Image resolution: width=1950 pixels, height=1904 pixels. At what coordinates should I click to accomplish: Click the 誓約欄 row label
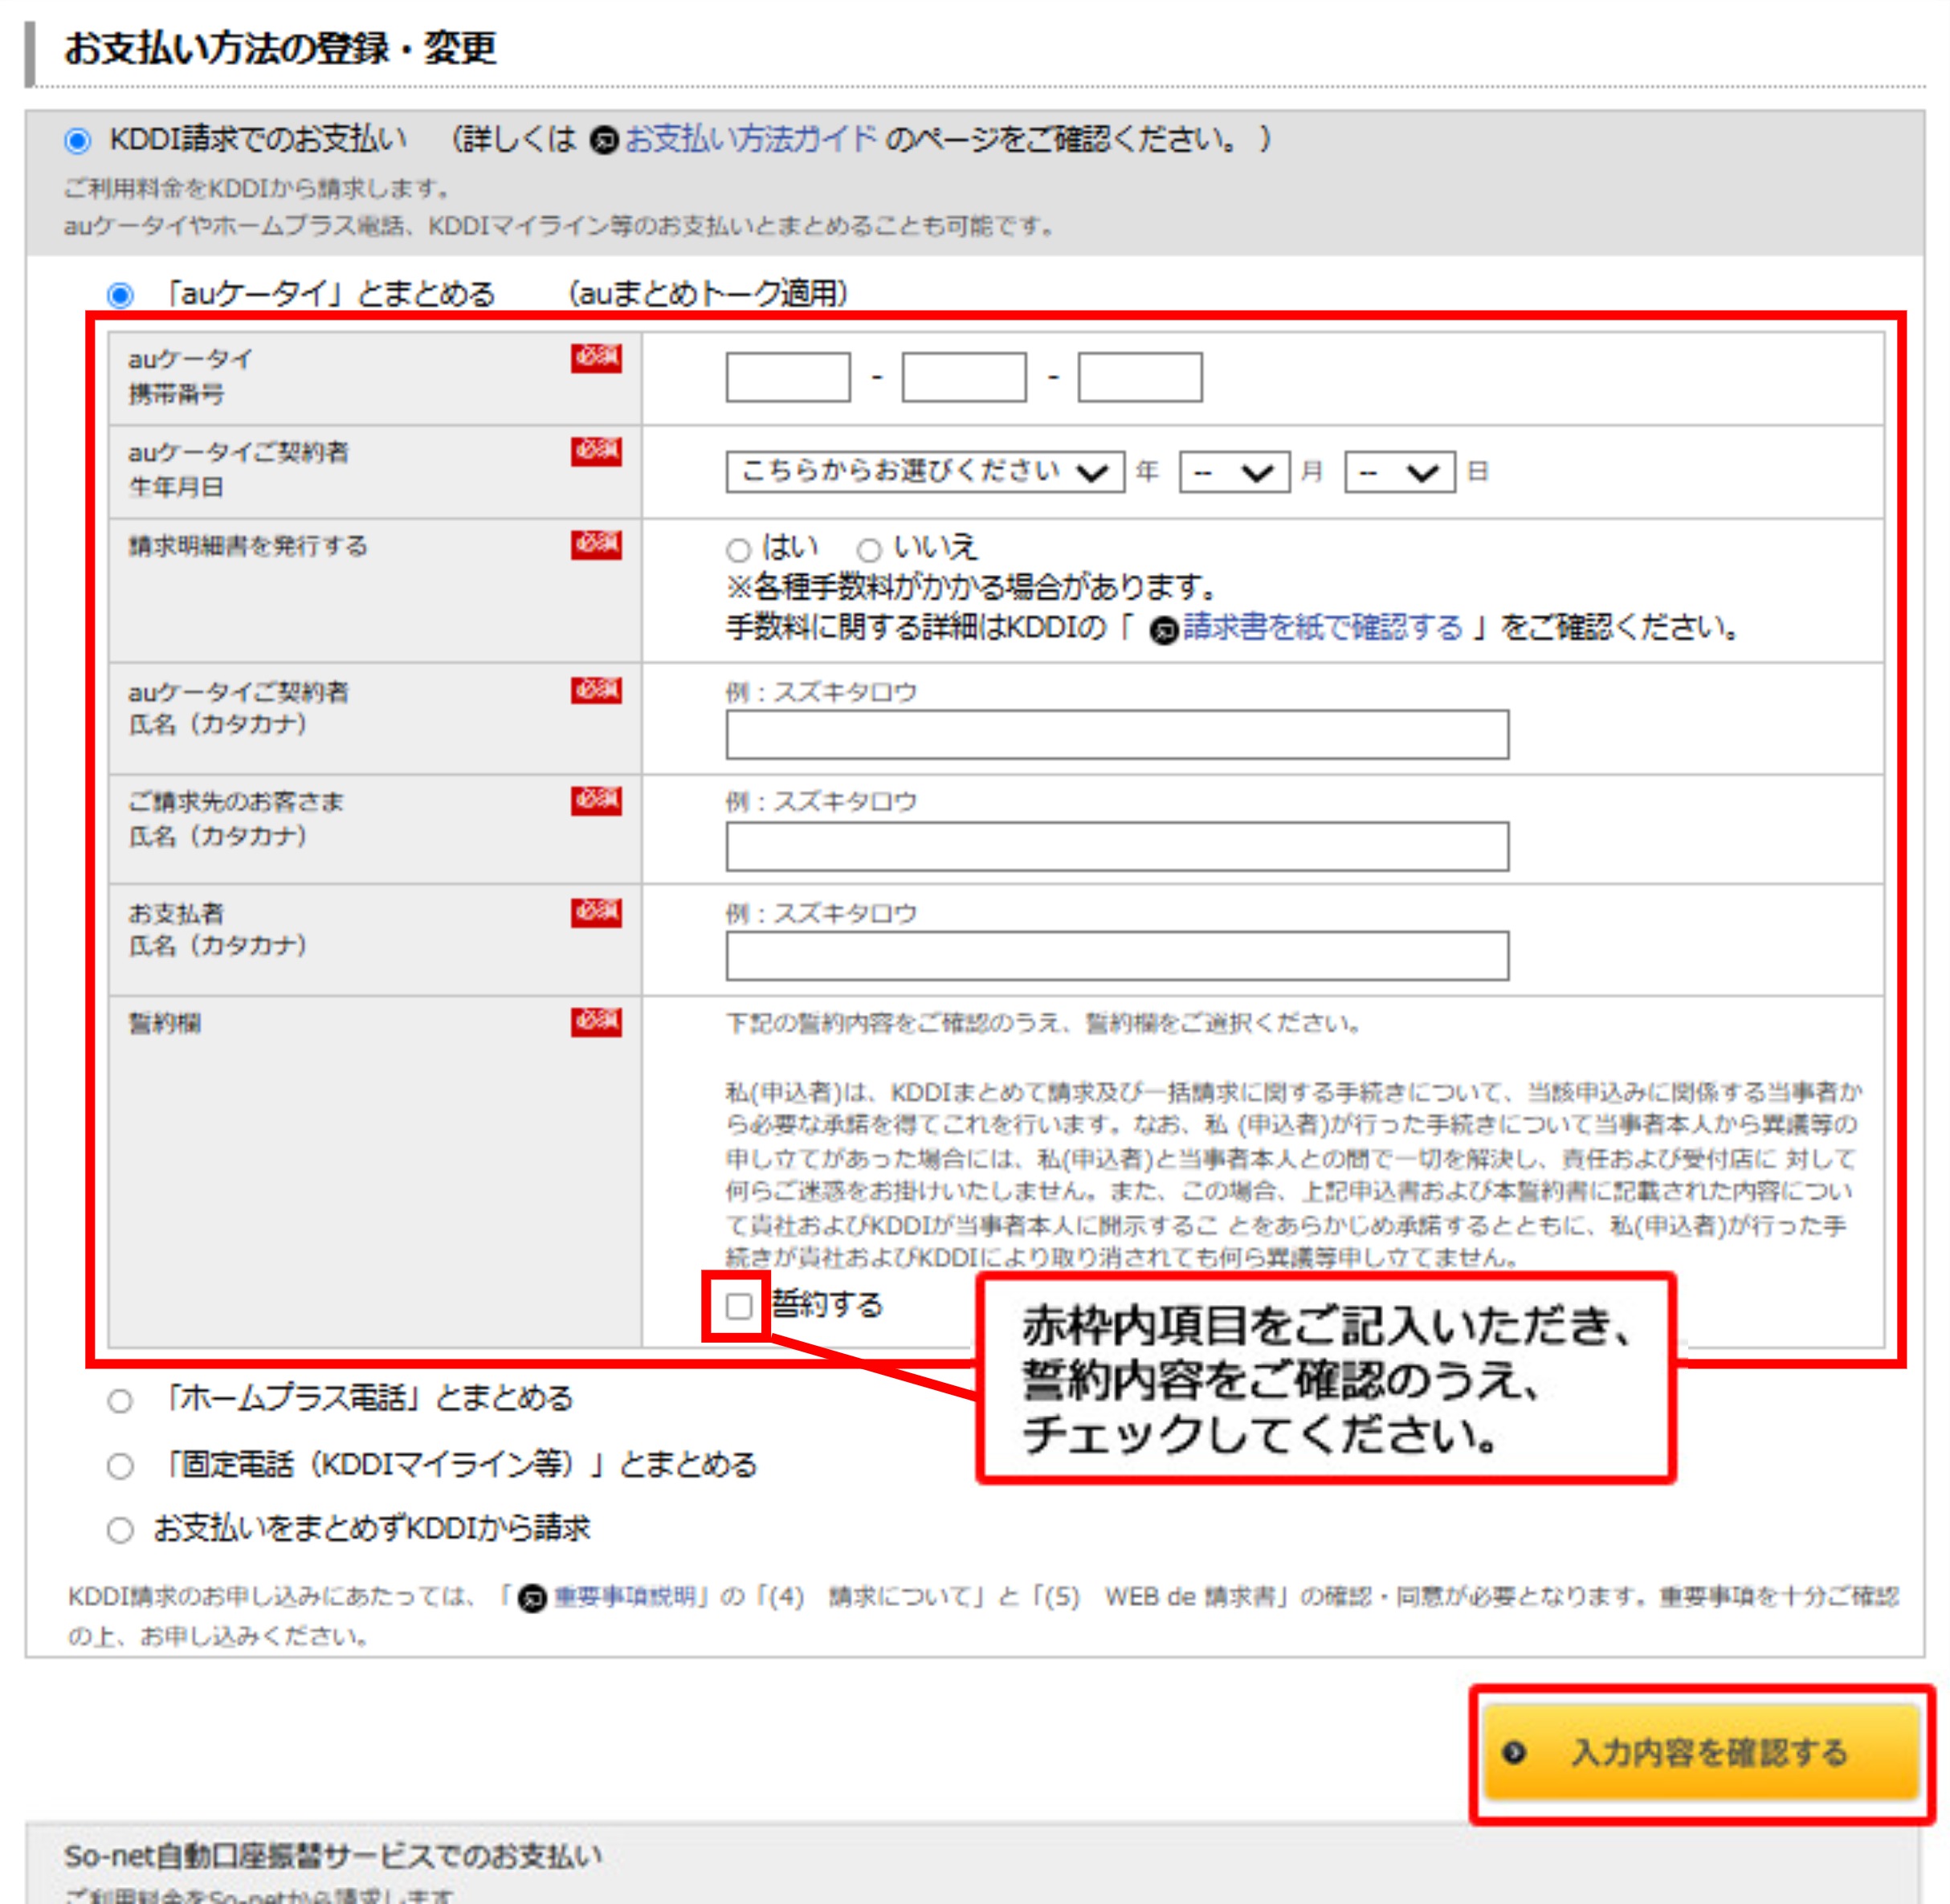point(165,1023)
